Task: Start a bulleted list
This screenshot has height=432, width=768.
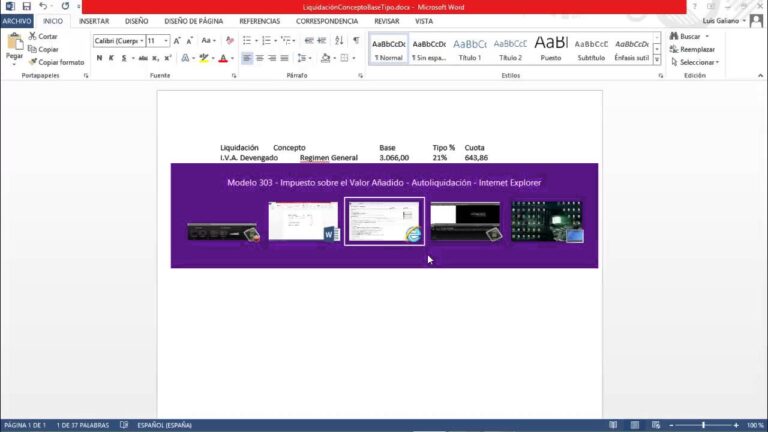Action: click(x=247, y=41)
